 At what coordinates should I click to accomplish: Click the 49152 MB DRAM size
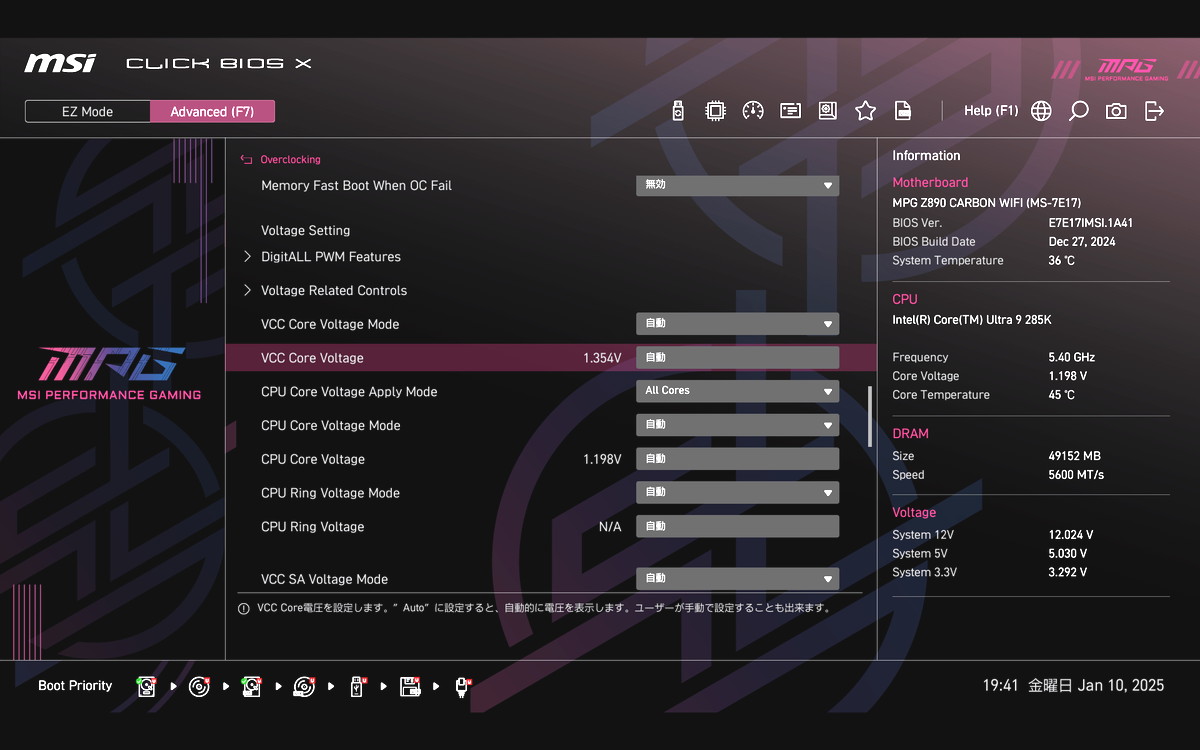[1074, 456]
